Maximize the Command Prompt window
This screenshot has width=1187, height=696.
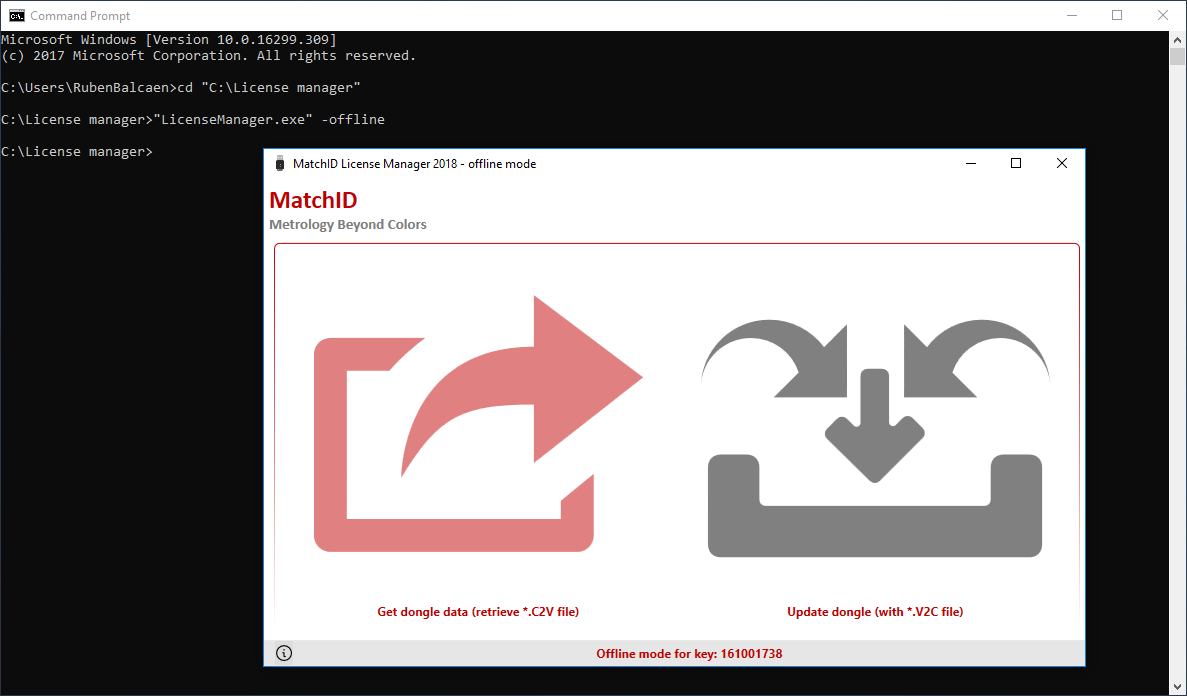pos(1117,15)
